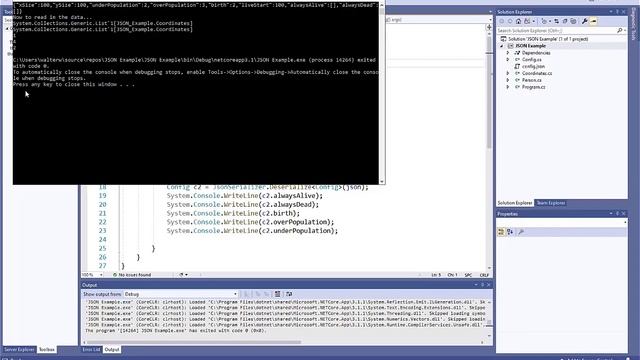640x360 pixels.
Task: Click Clear All icon in Output toolbar
Action: click(278, 294)
